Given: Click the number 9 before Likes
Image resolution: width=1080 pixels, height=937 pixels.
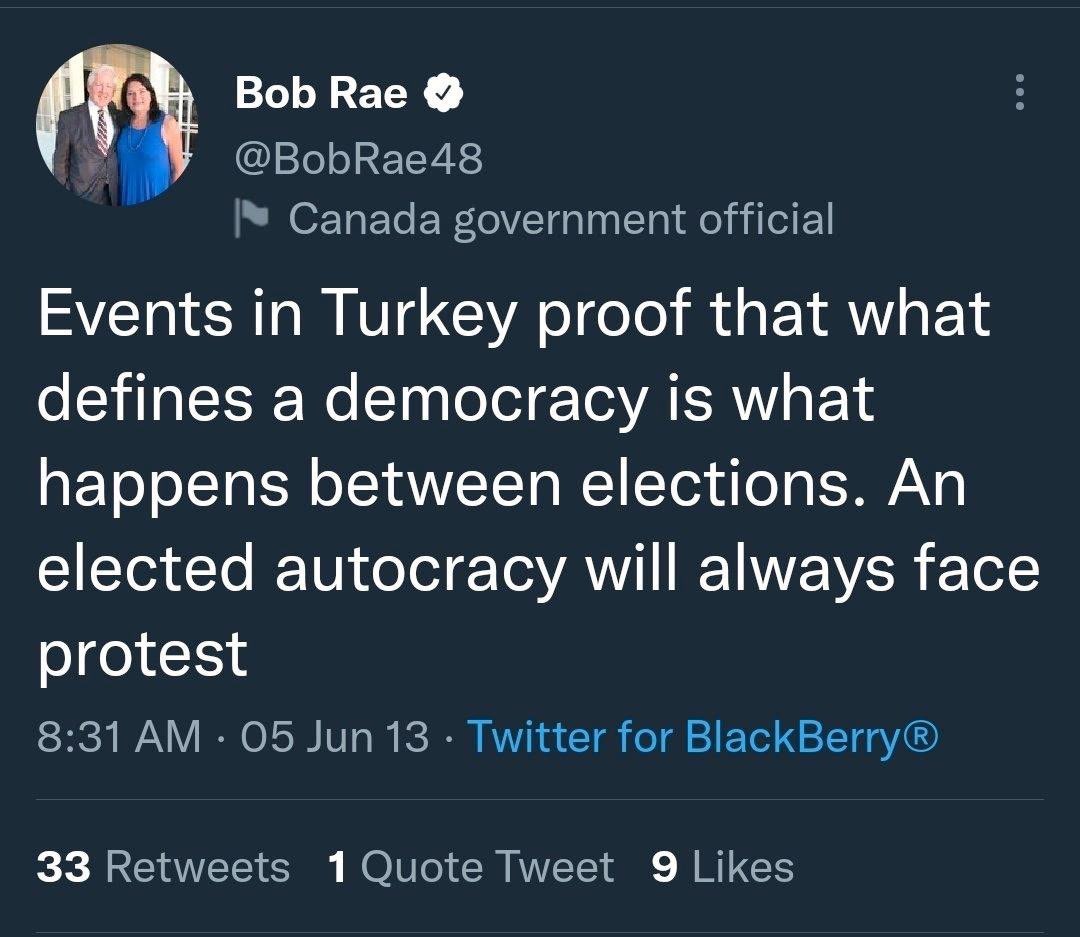Looking at the screenshot, I should click(664, 866).
